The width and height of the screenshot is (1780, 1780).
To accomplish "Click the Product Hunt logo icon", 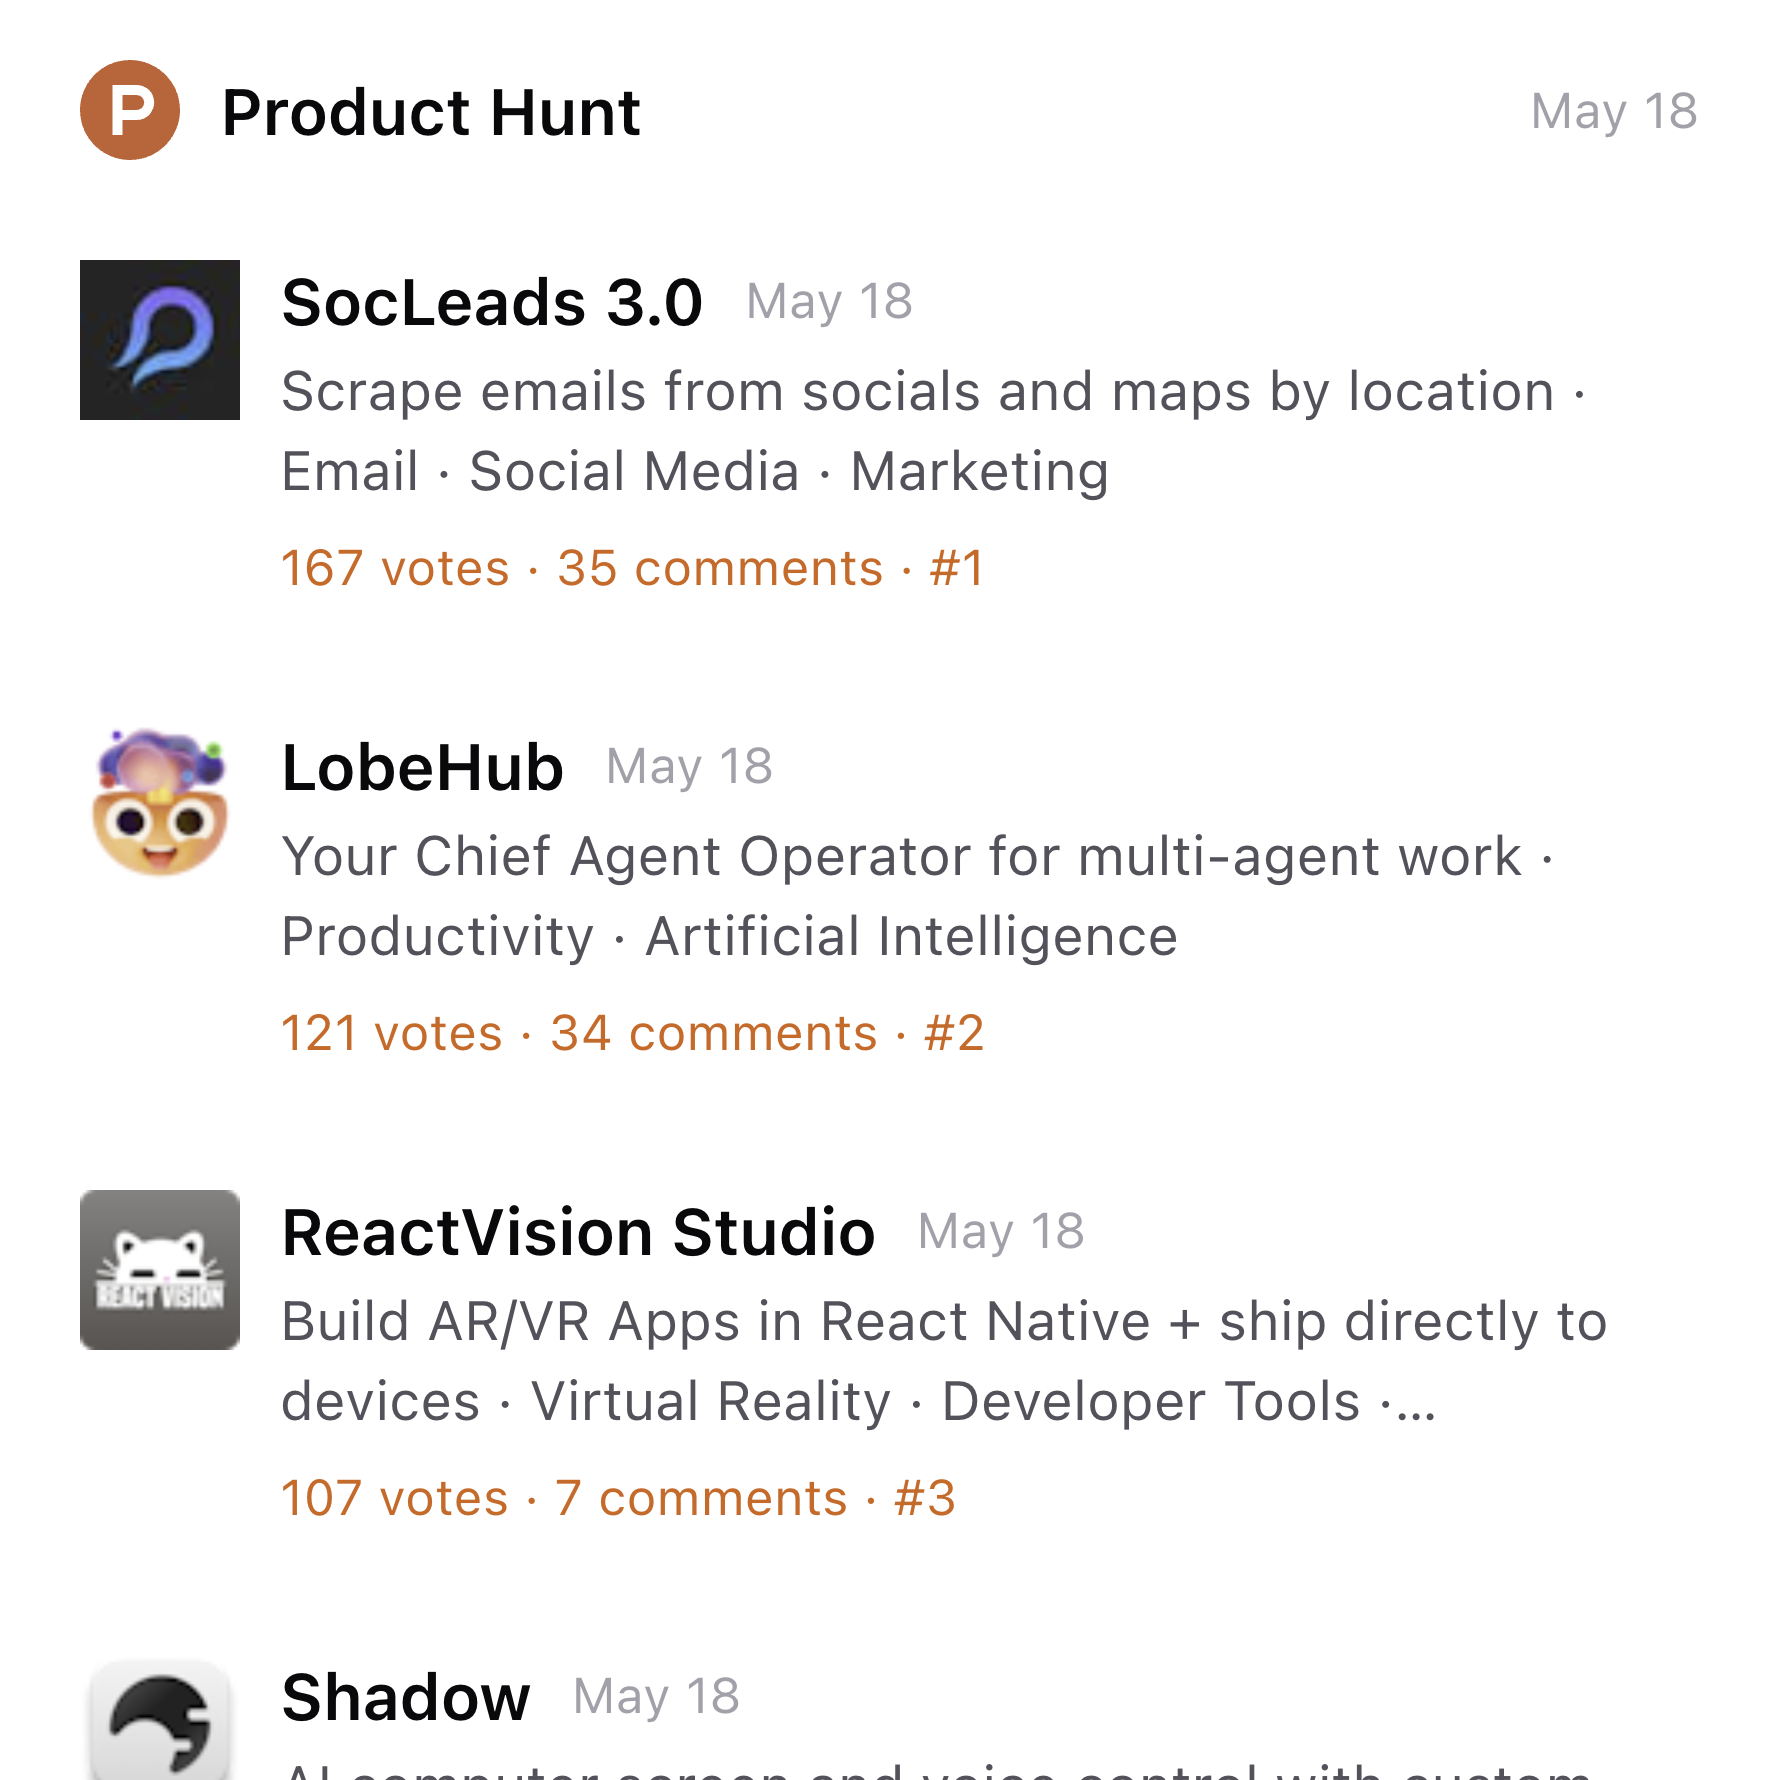I will (130, 110).
